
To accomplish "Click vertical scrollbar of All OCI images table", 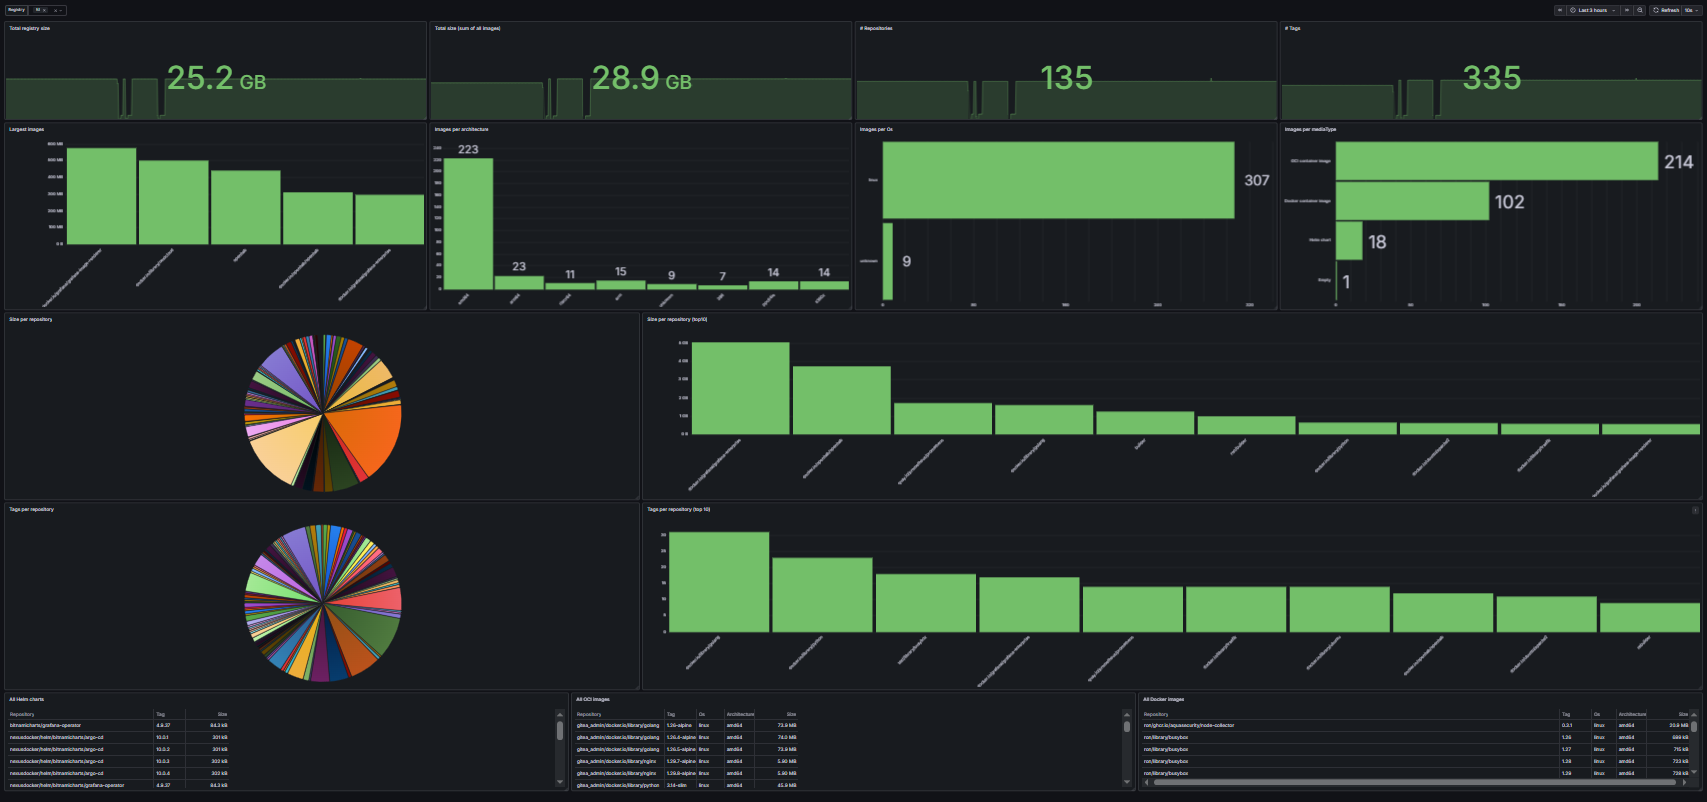I will 1127,727.
